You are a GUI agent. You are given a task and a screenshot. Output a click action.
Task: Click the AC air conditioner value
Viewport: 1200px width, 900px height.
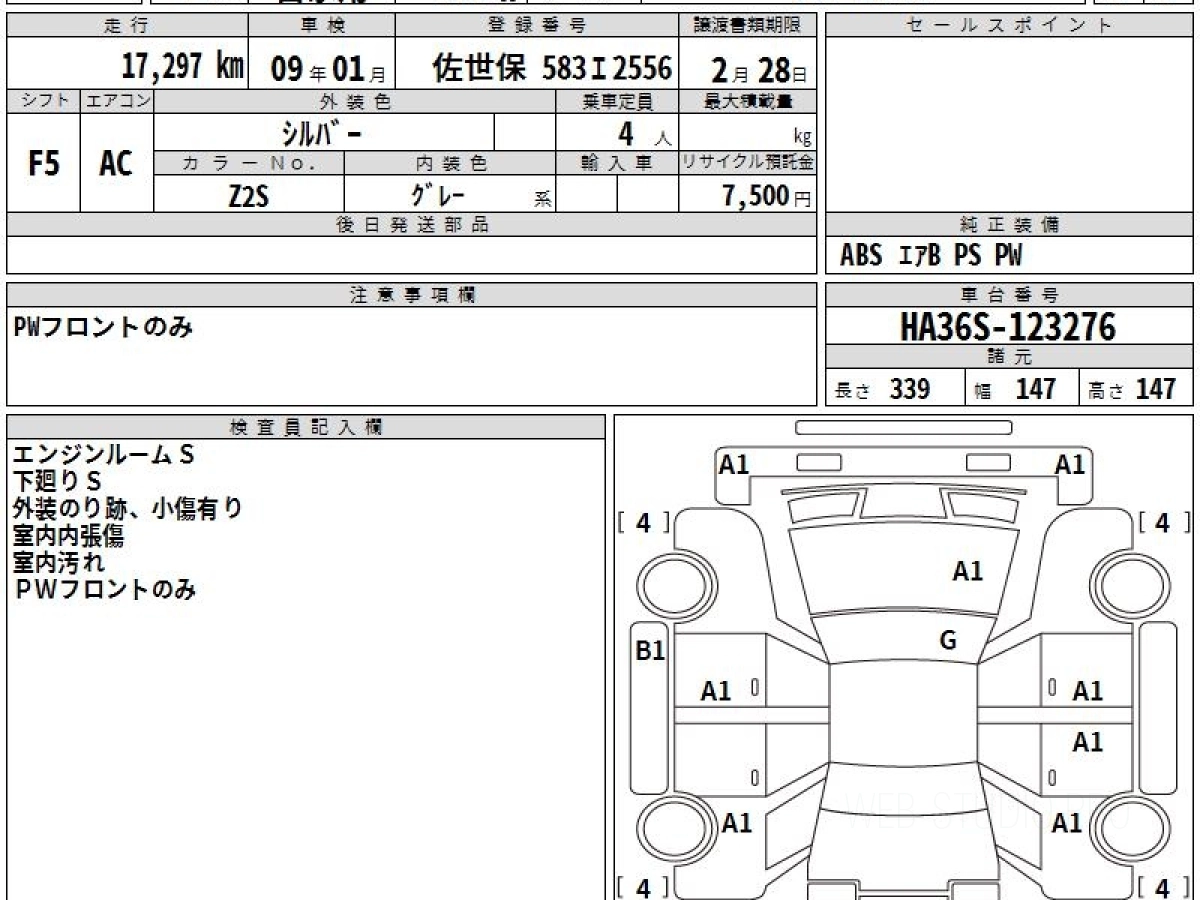point(116,164)
